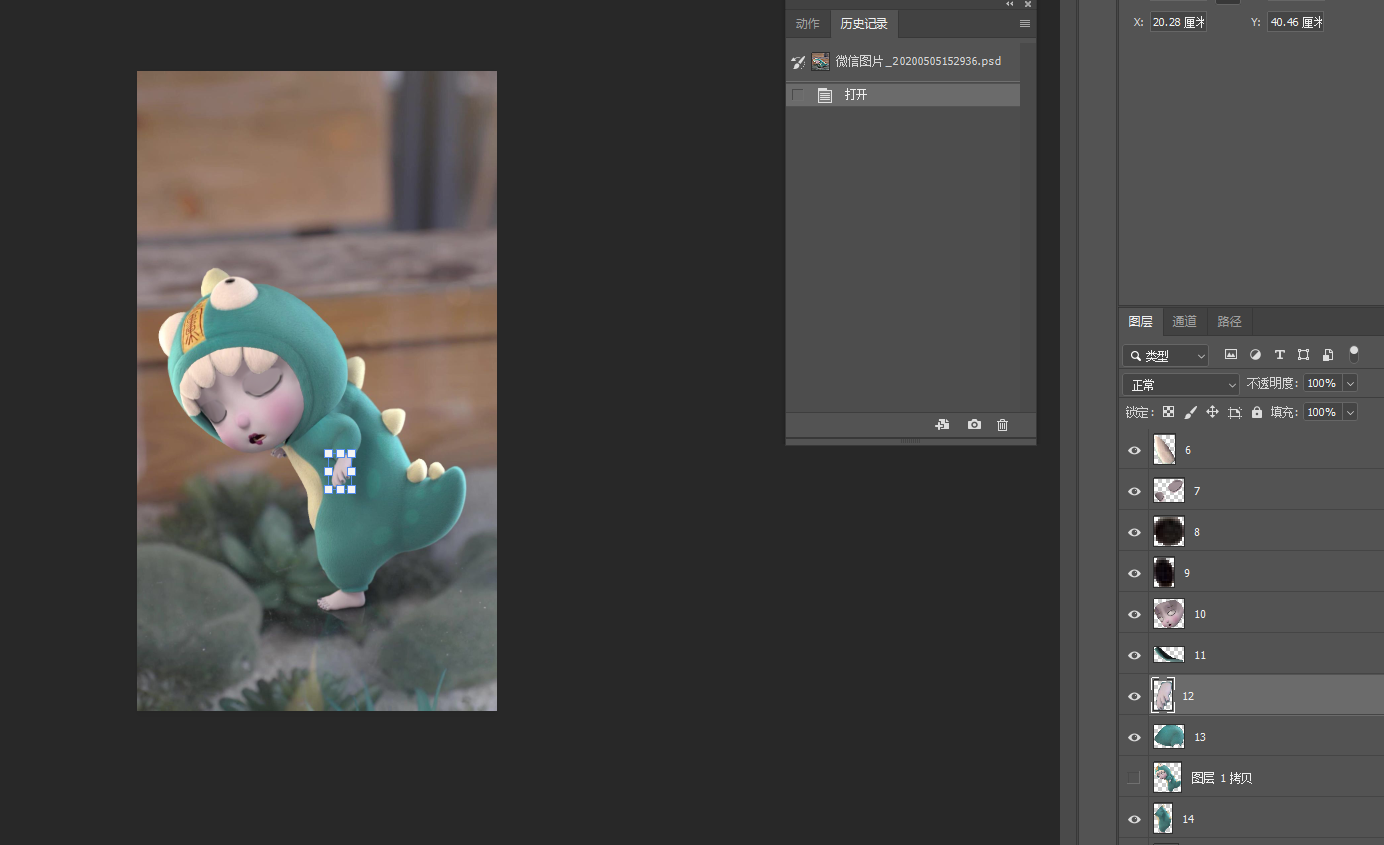
Task: Create new snapshot camera icon
Action: coord(974,425)
